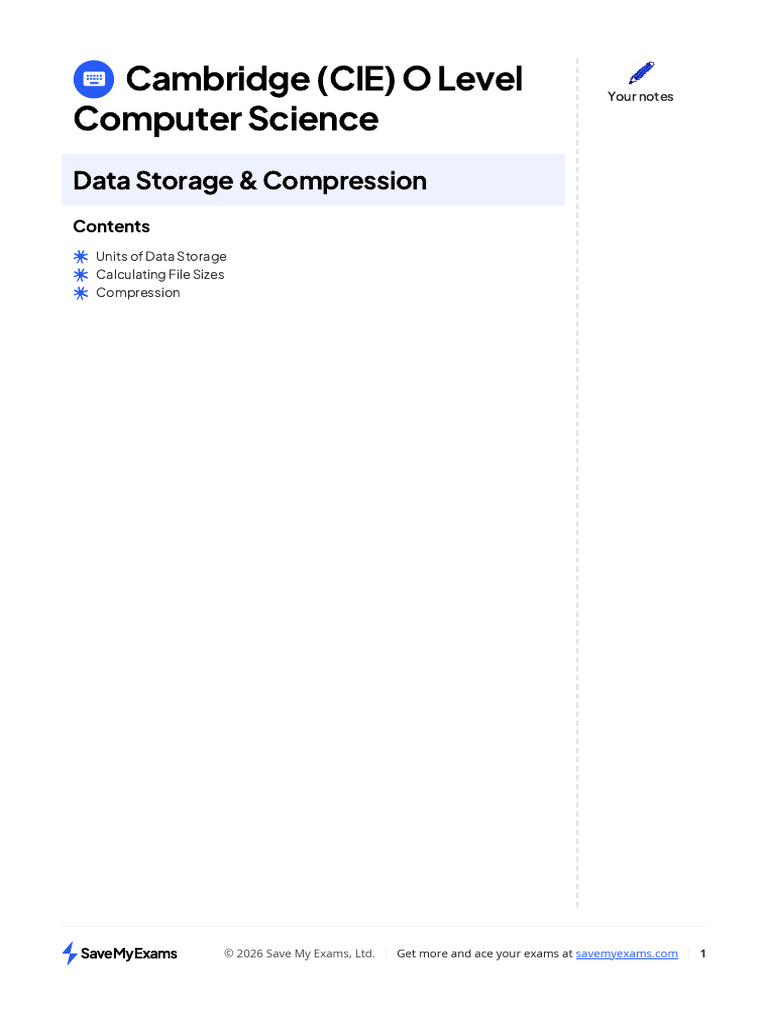Click the Contents heading
The height and width of the screenshot is (1024, 768).
pos(111,227)
